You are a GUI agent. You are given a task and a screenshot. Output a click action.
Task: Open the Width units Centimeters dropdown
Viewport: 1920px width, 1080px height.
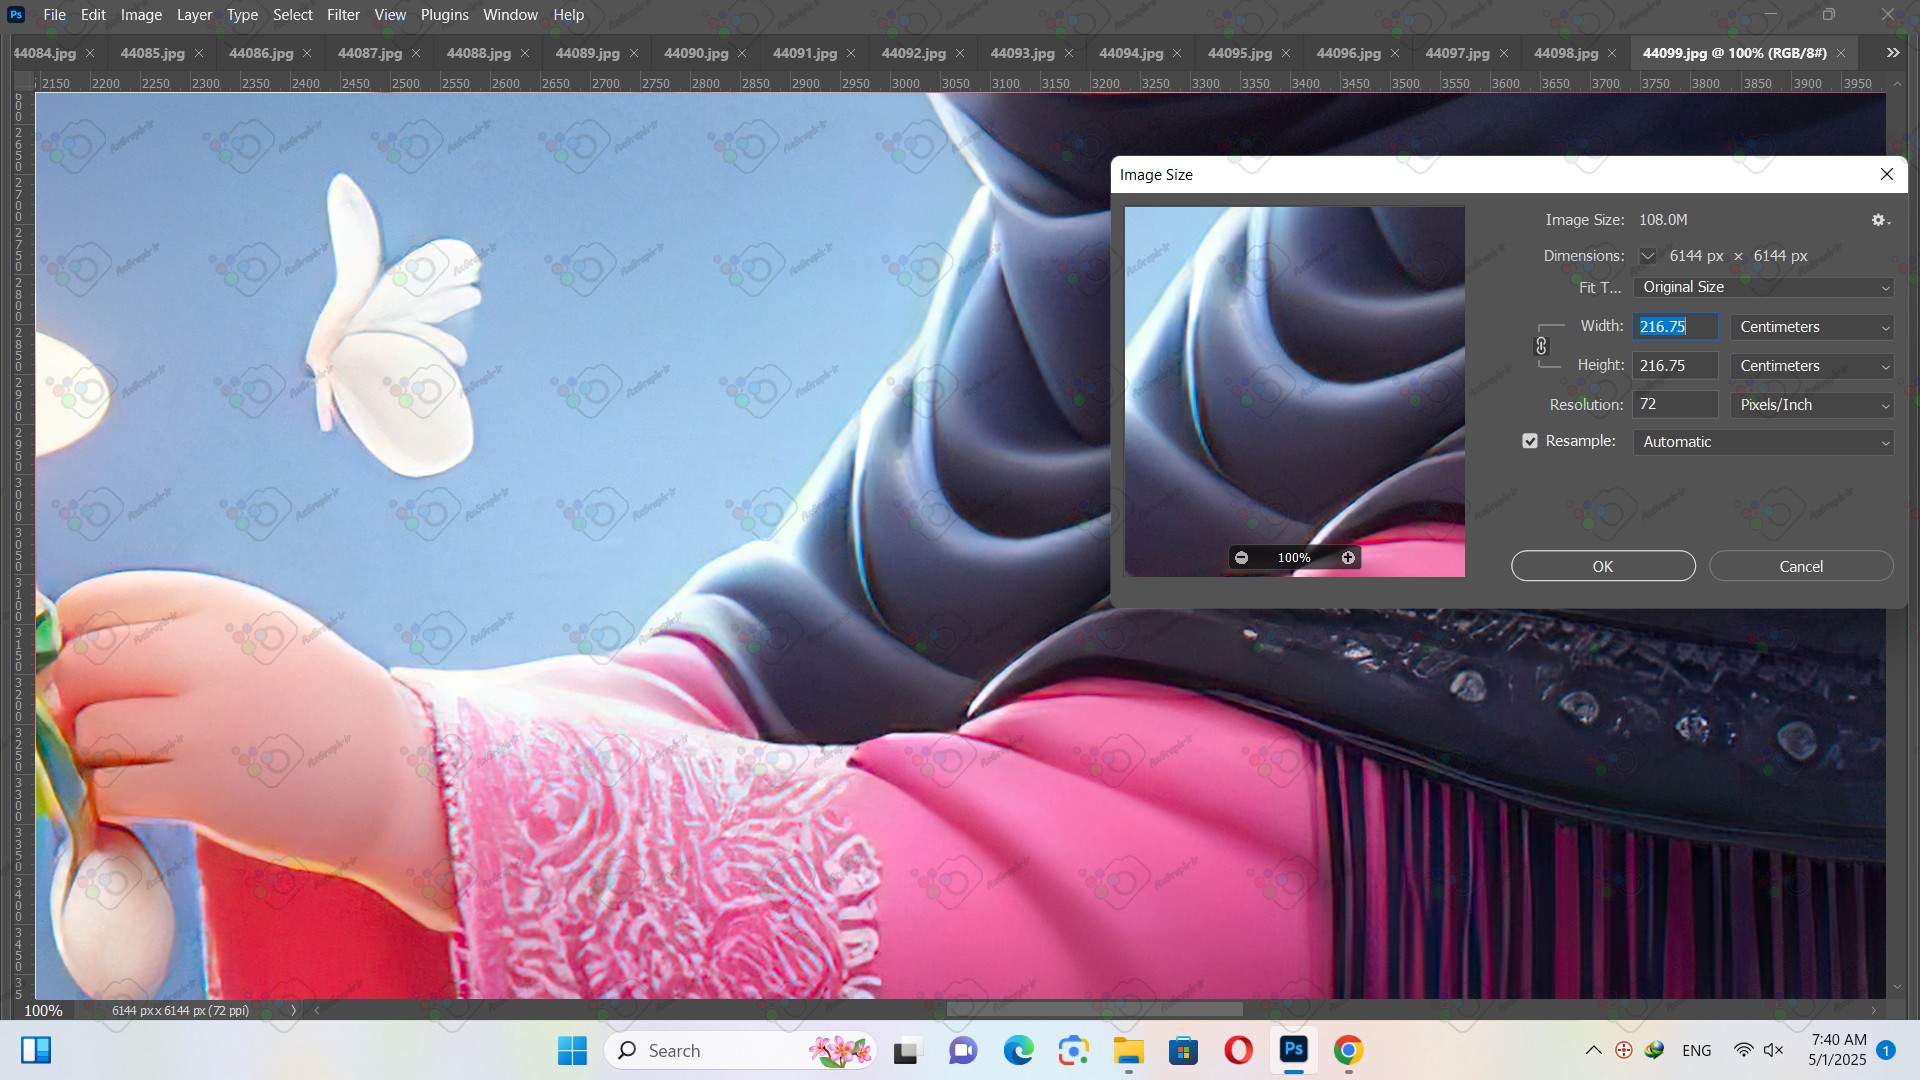click(x=1812, y=327)
